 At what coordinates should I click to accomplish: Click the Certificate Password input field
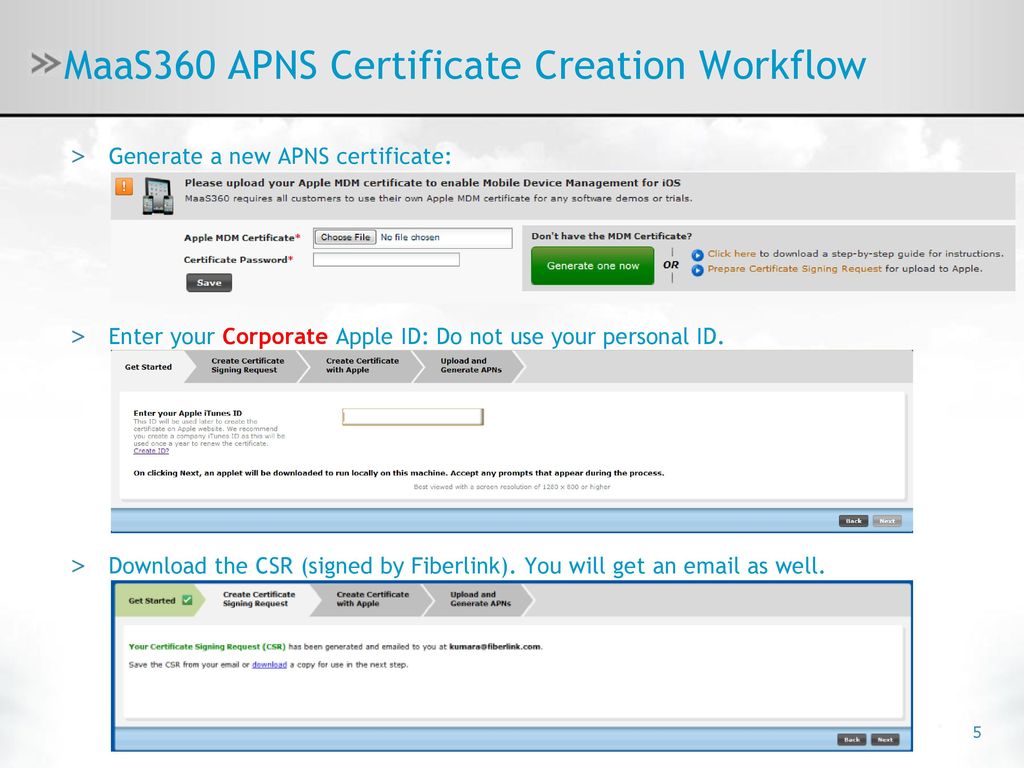tap(386, 260)
